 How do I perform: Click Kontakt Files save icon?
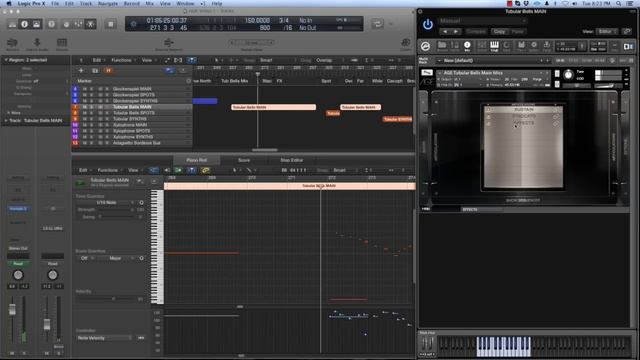tap(547, 46)
